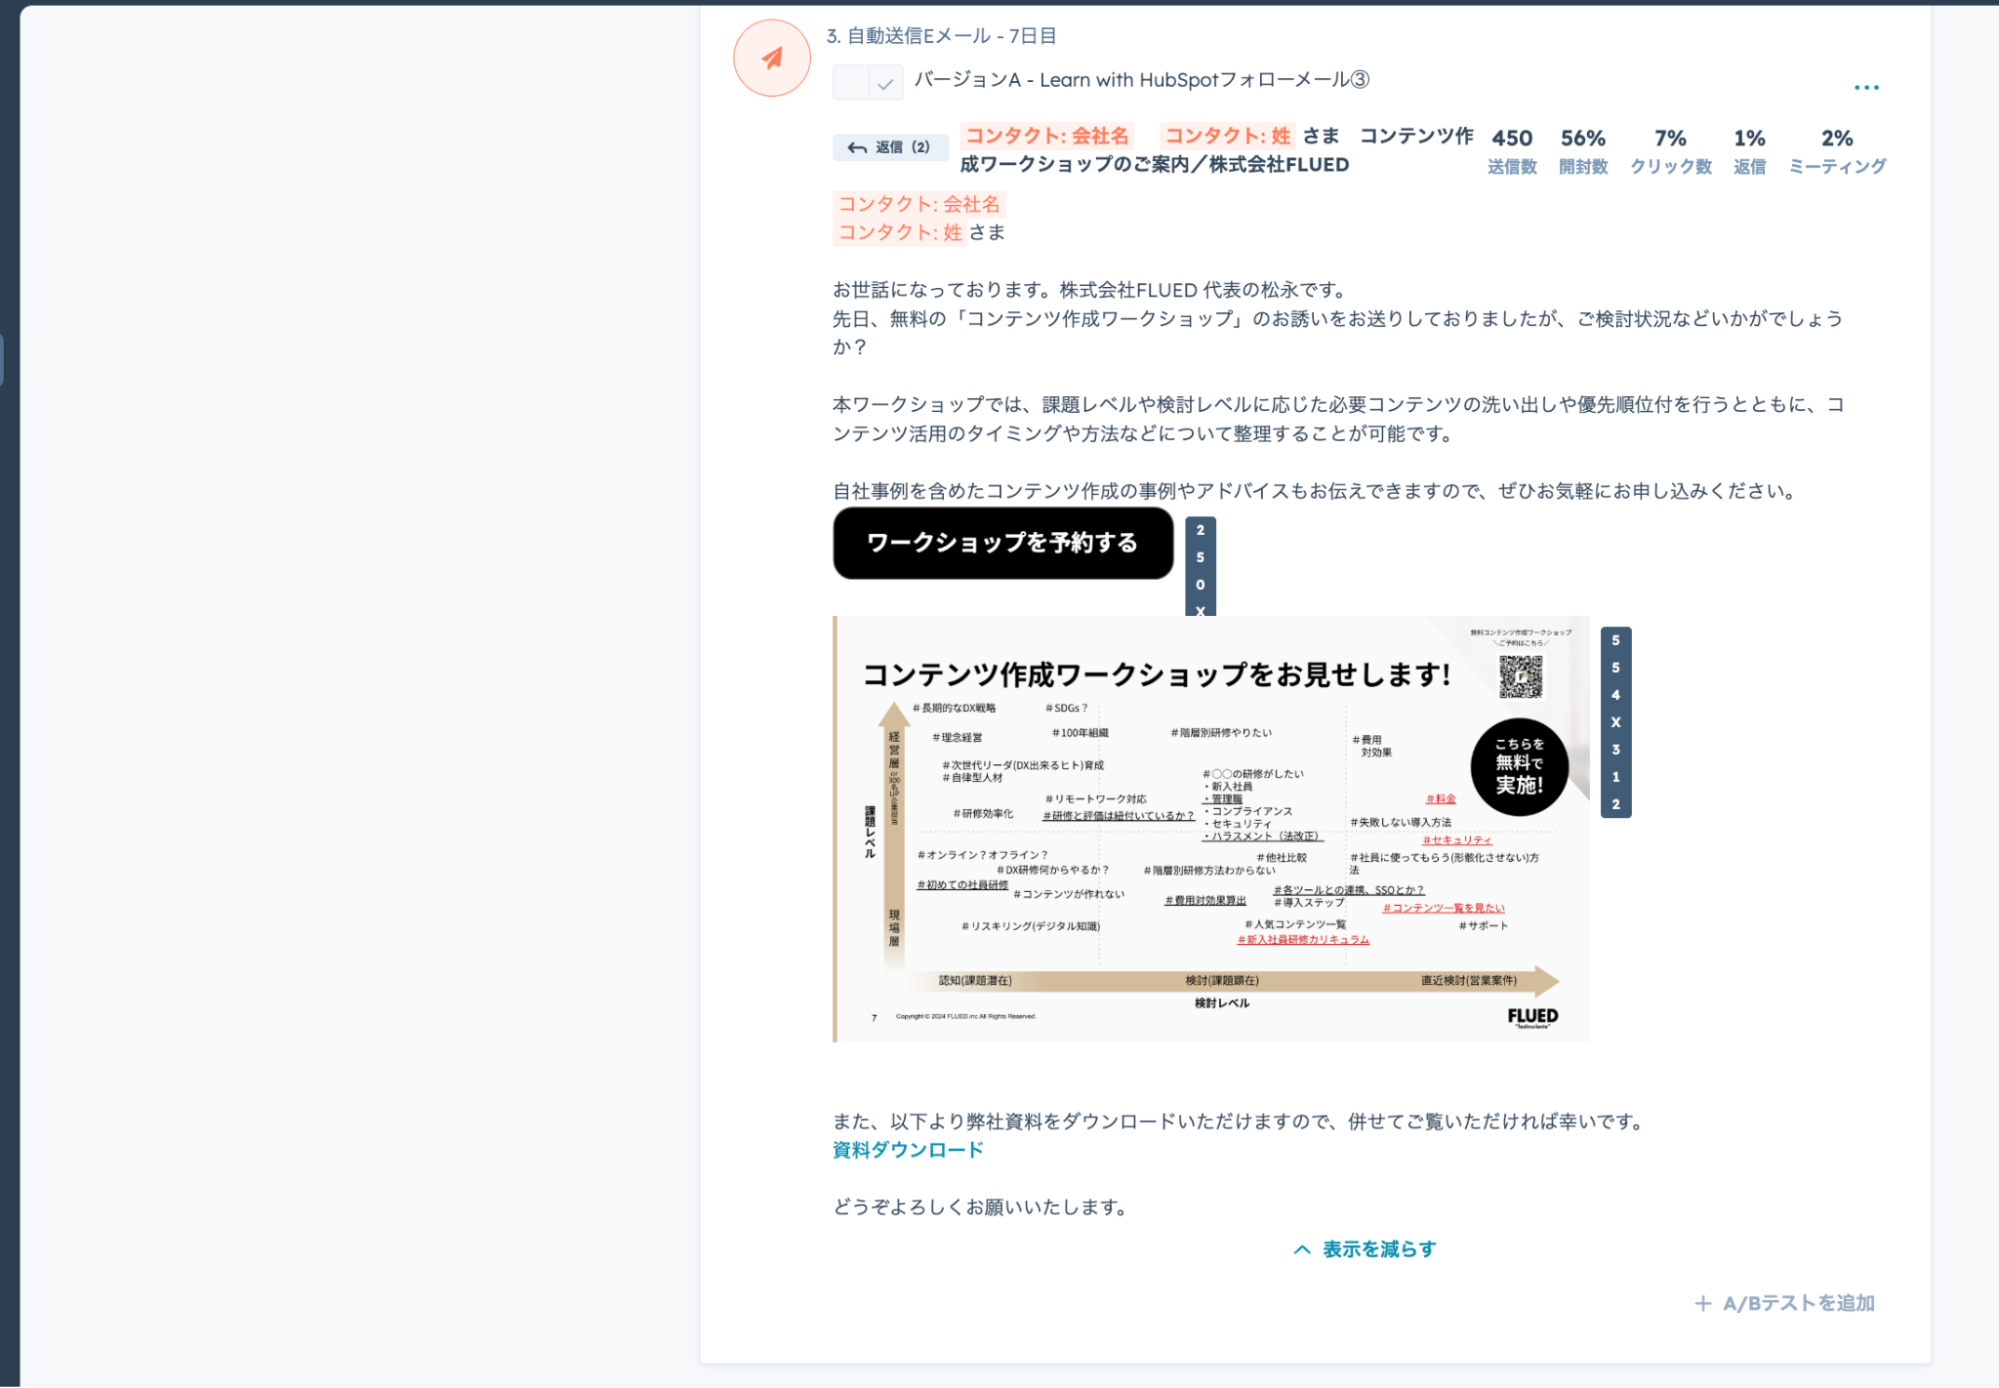Select the 2% ミーティング meeting stat
This screenshot has height=1388, width=1999.
coord(1836,151)
